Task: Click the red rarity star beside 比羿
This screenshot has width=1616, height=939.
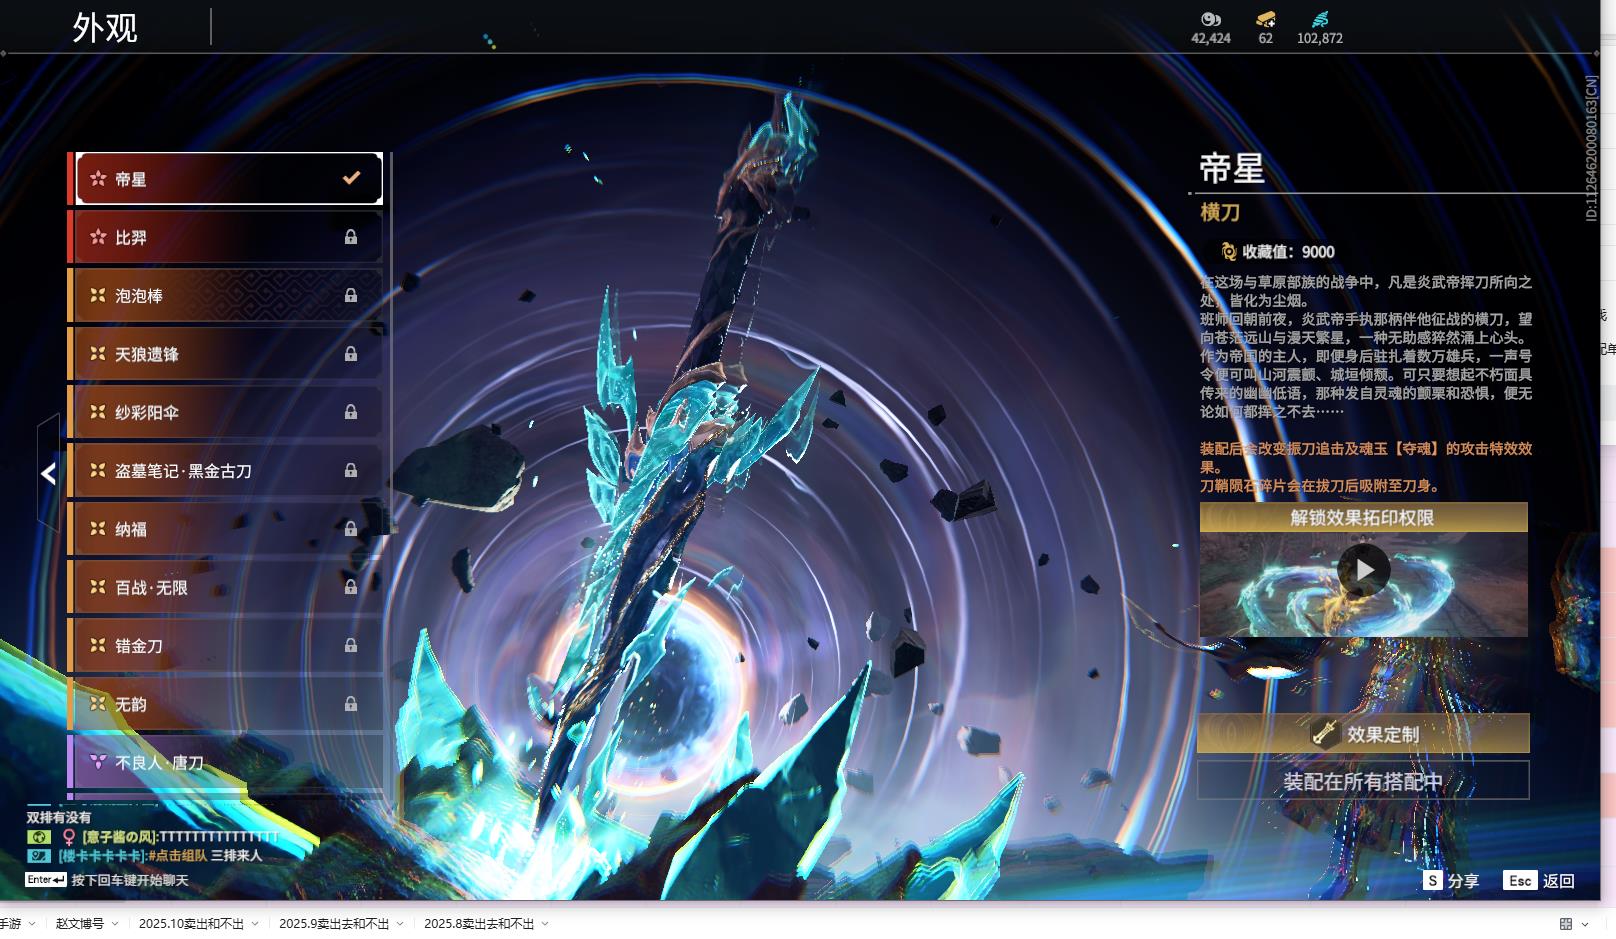Action: [98, 237]
